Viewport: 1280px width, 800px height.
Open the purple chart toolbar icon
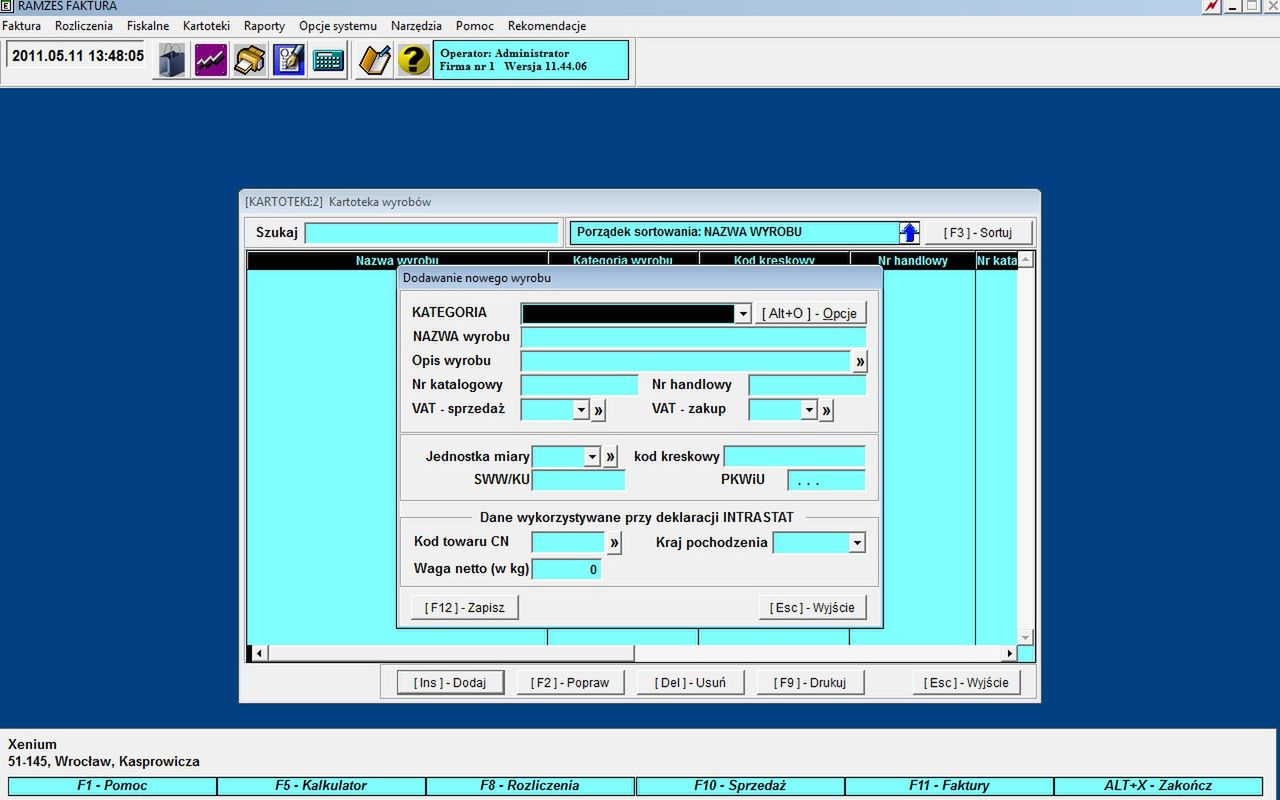tap(211, 60)
